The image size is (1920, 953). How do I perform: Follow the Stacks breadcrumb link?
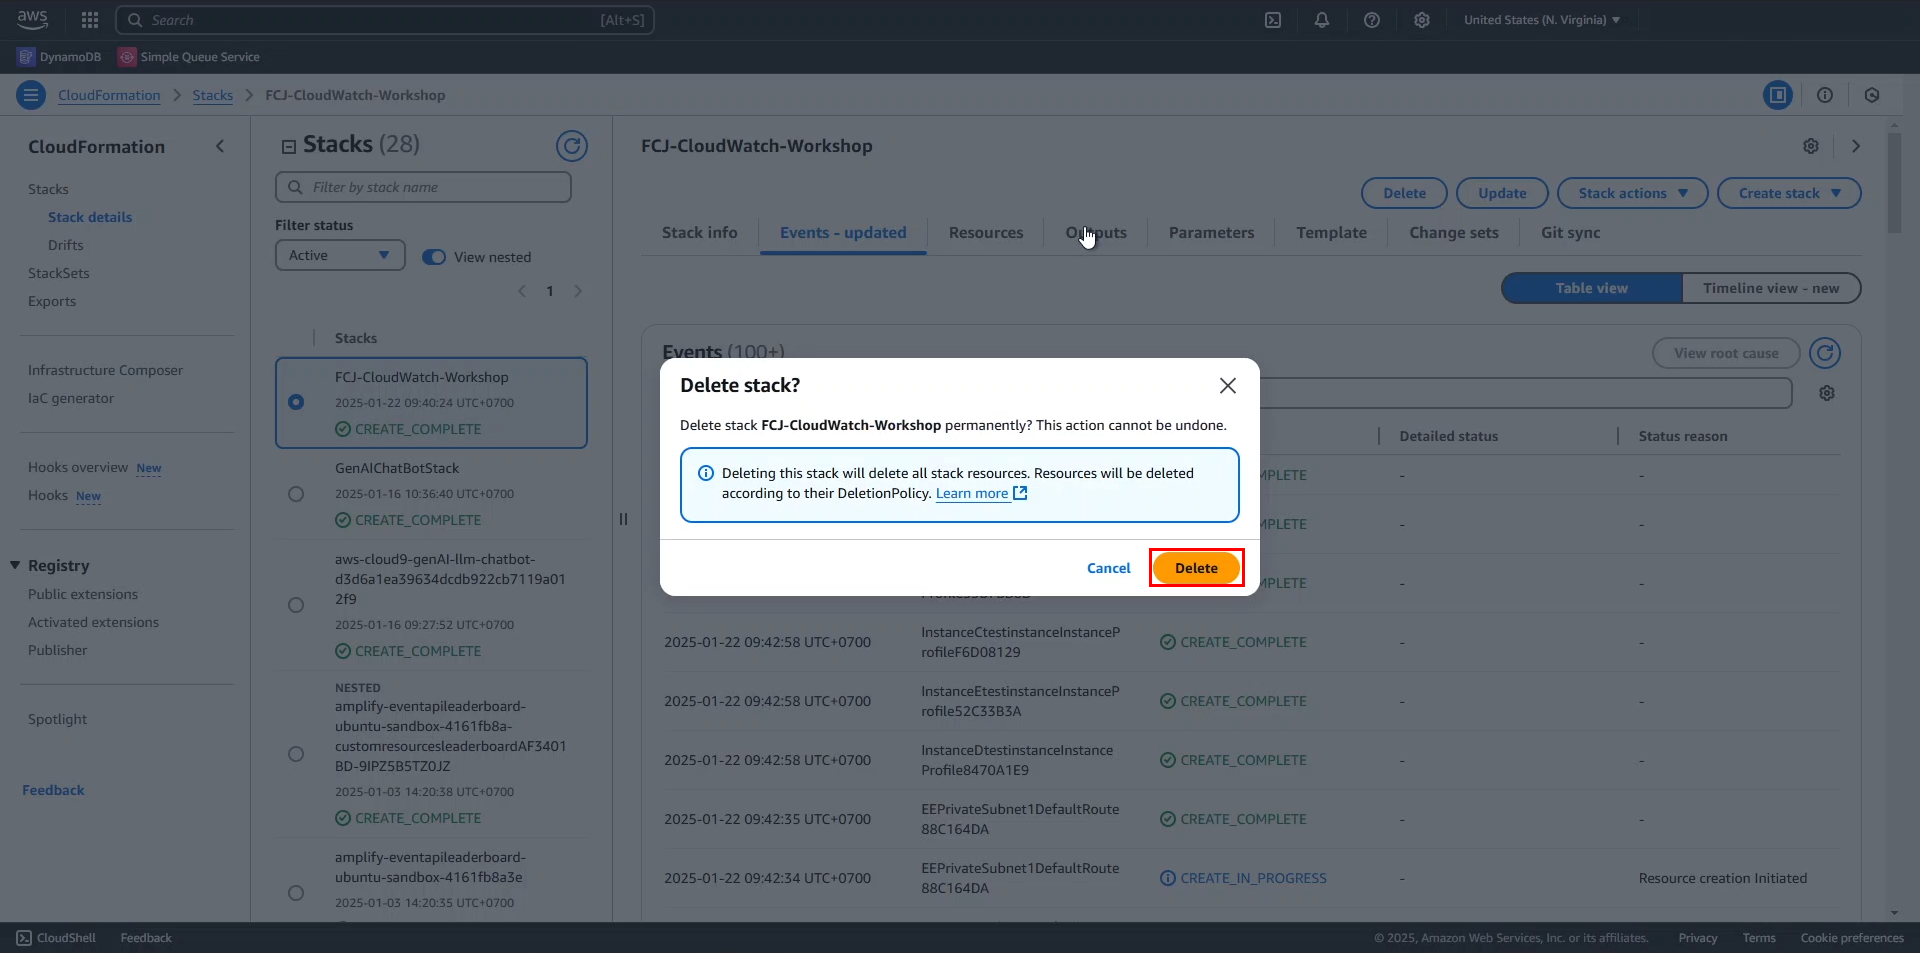[212, 95]
